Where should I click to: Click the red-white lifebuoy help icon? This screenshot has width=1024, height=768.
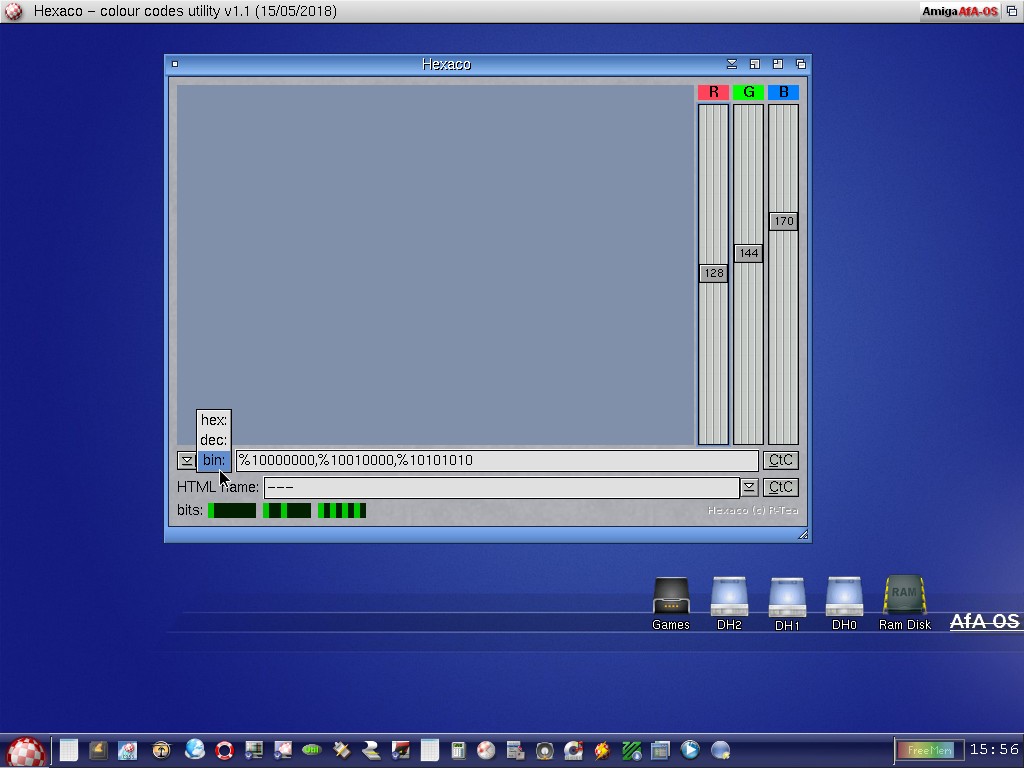[x=224, y=749]
